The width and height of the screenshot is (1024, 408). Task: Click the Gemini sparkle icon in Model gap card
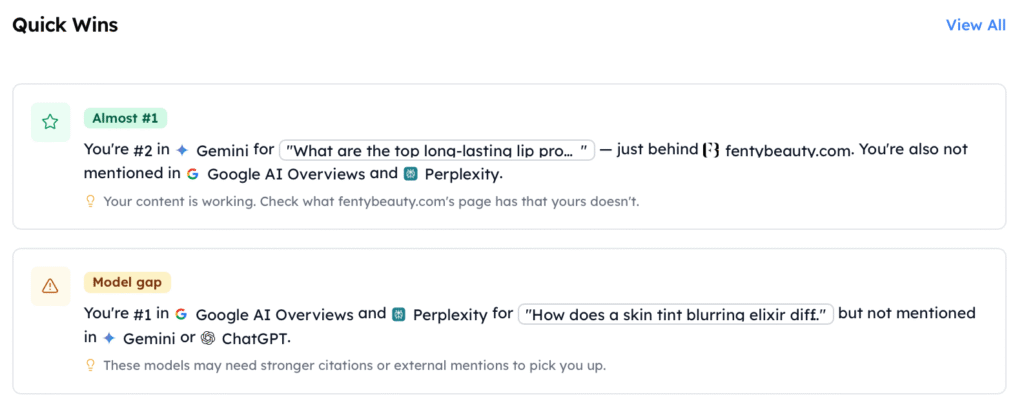(x=109, y=338)
